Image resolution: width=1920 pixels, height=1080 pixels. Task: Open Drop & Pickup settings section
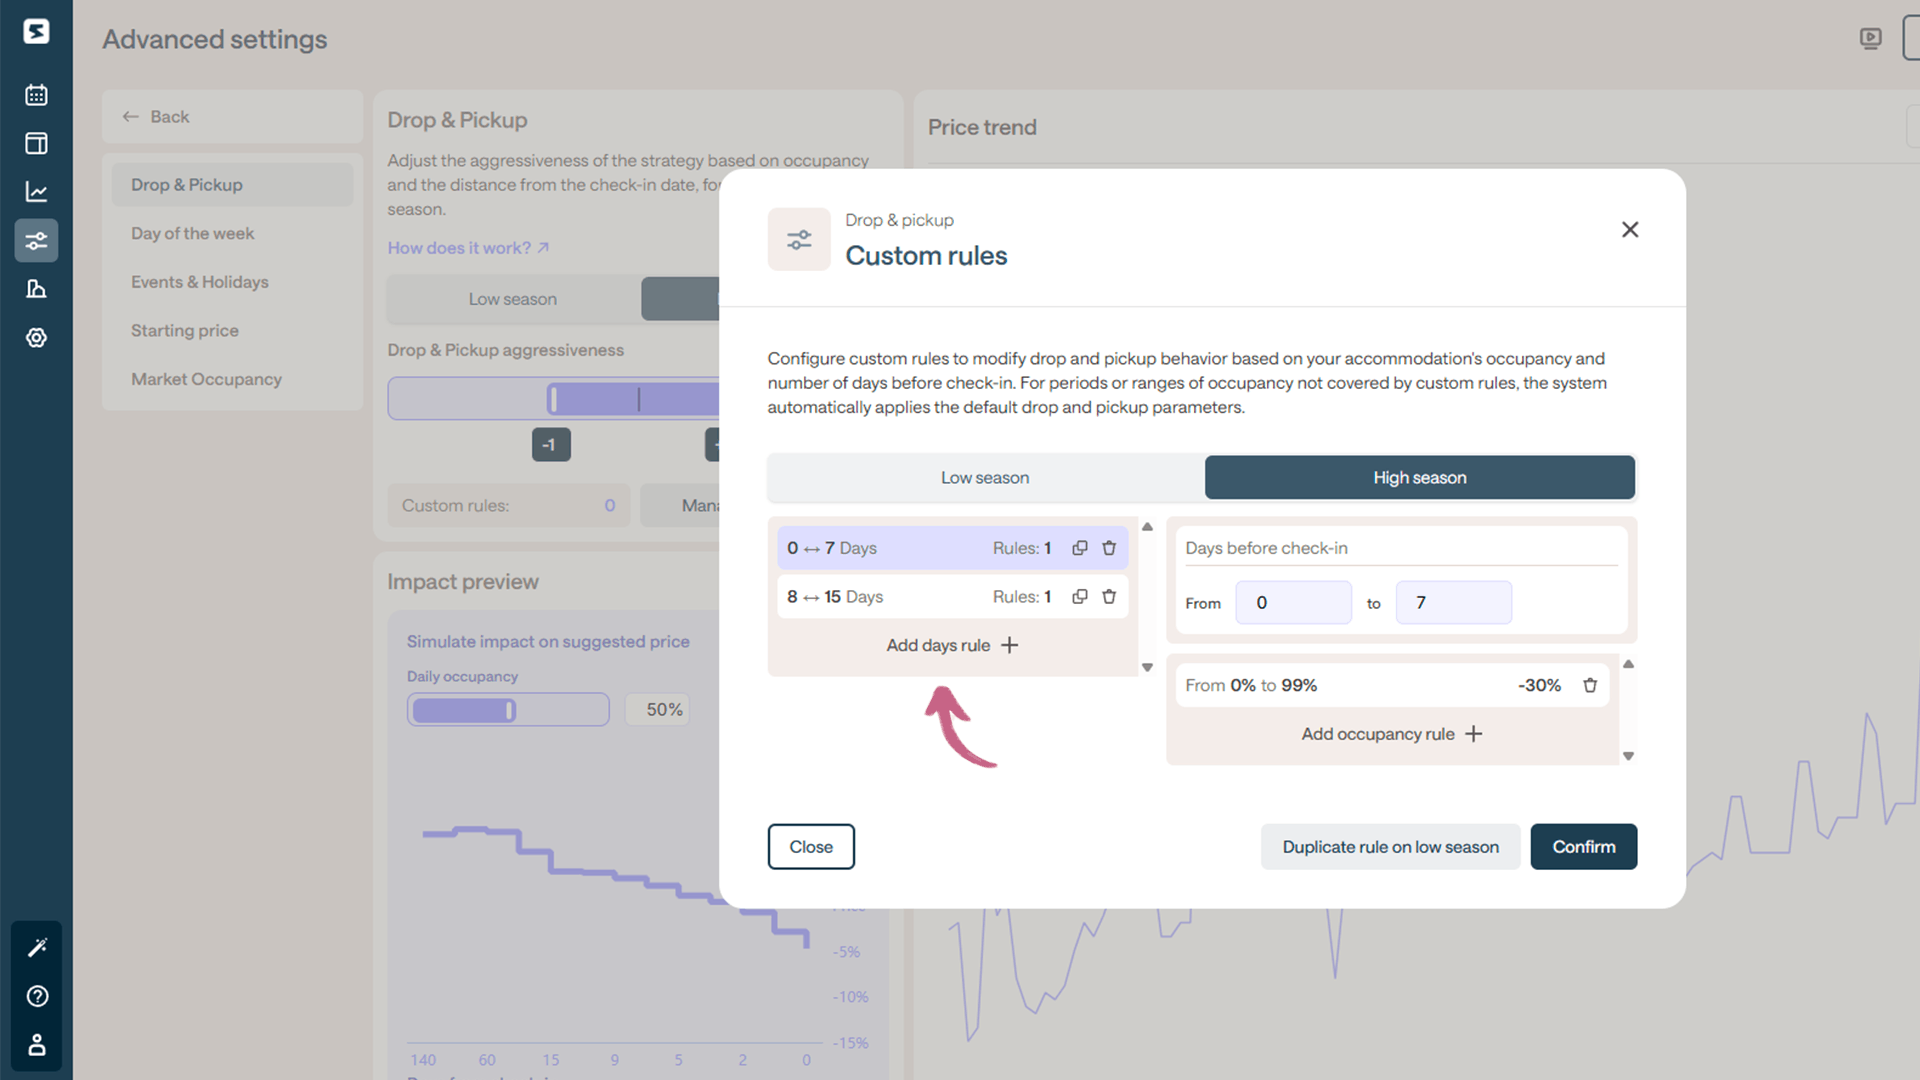232,185
